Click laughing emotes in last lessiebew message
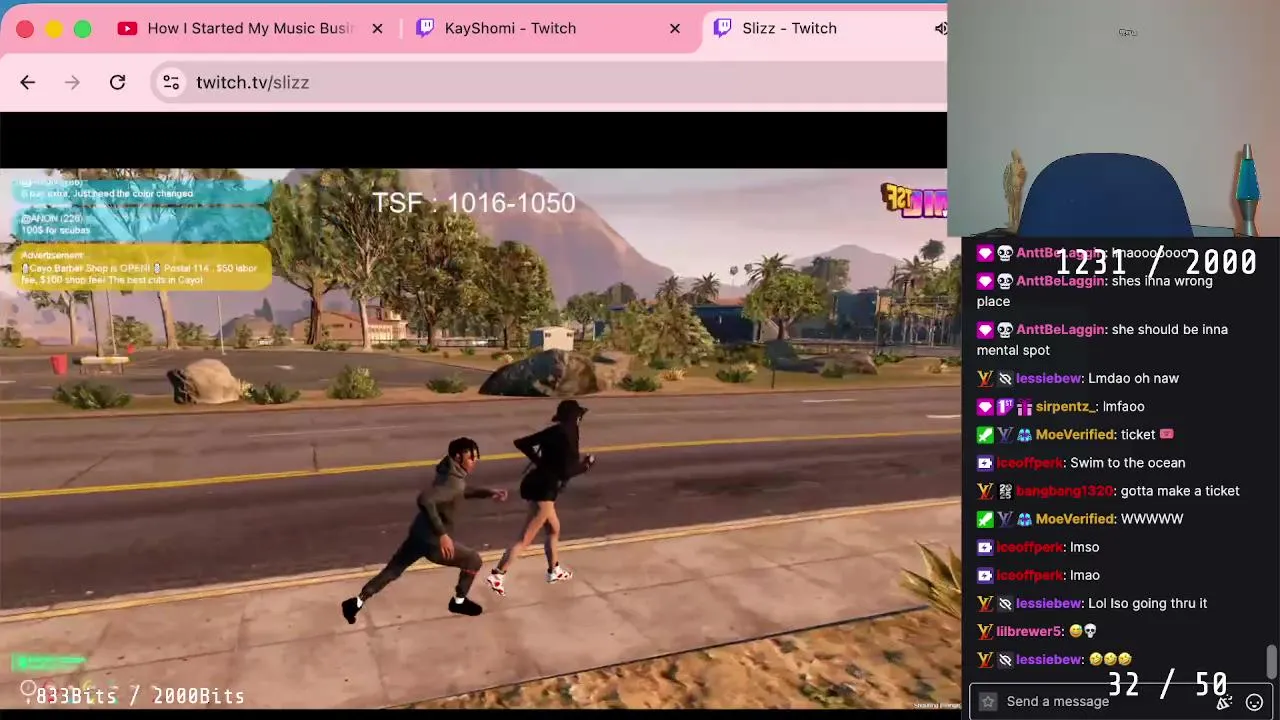Image resolution: width=1280 pixels, height=720 pixels. click(x=1110, y=659)
